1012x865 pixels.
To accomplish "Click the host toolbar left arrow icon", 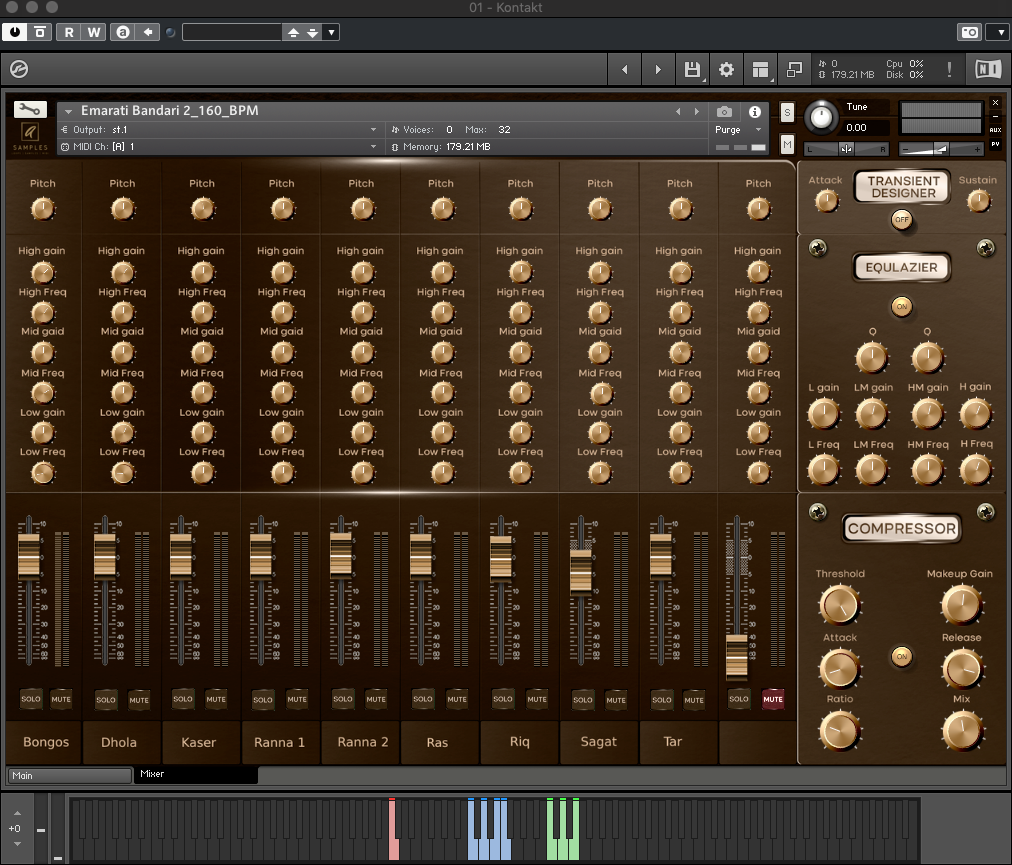I will coord(148,32).
